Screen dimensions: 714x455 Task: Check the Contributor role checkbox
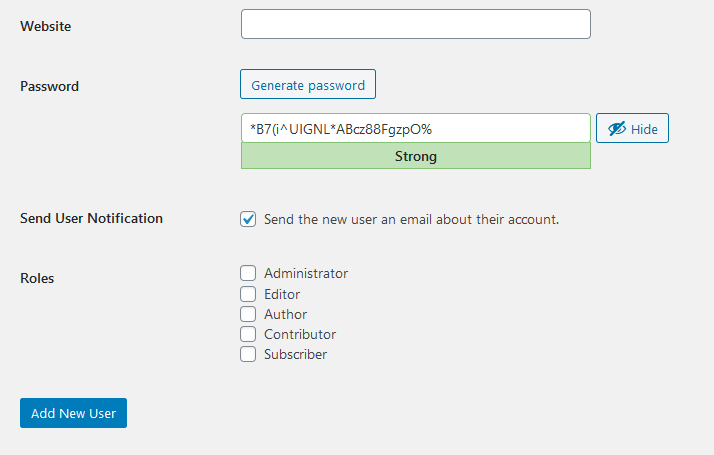248,334
